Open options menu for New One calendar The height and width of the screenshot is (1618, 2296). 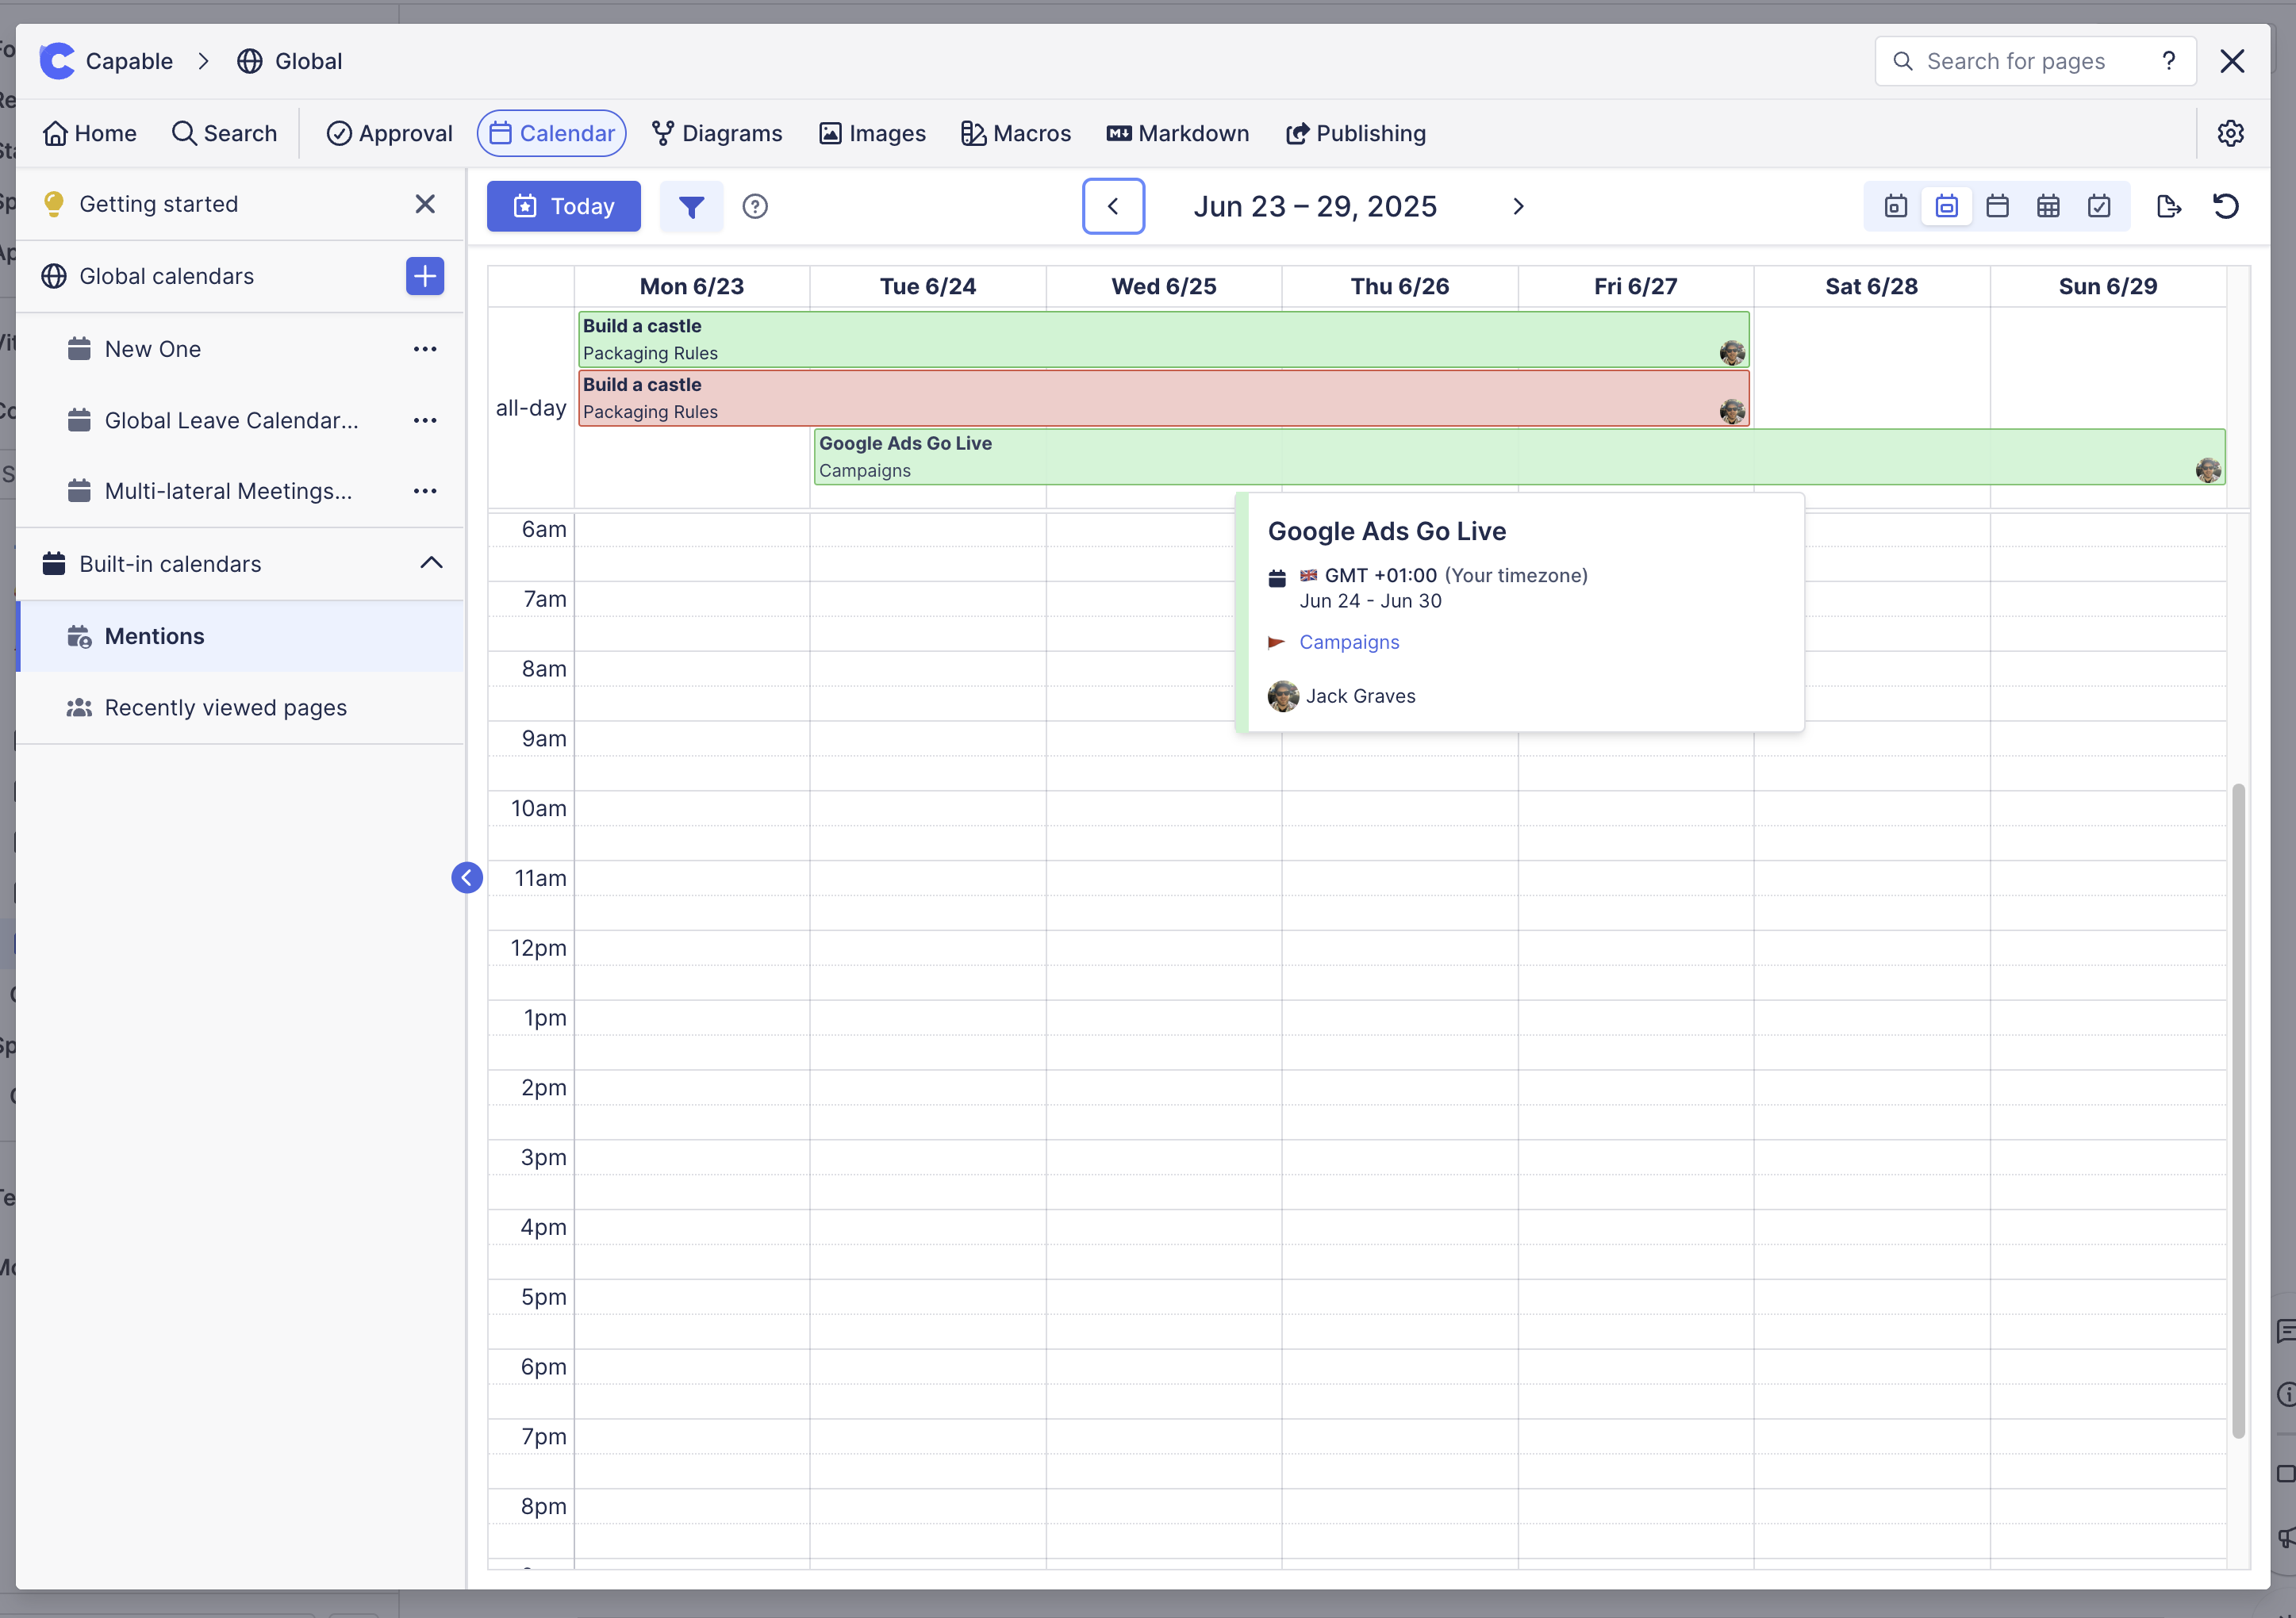click(x=425, y=349)
